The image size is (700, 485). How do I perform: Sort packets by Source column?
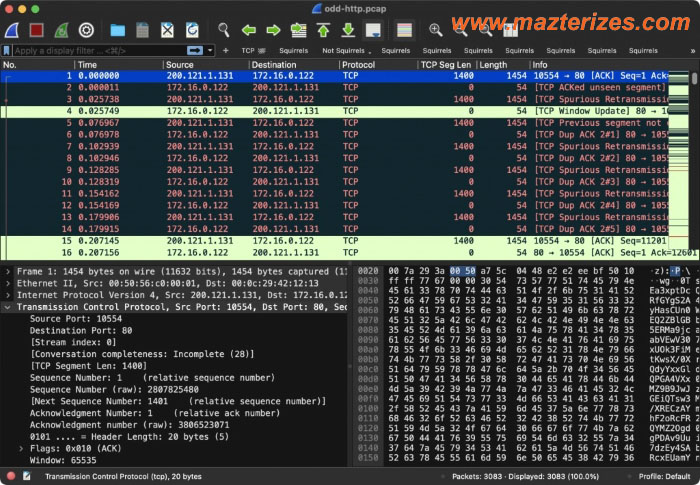coord(205,65)
